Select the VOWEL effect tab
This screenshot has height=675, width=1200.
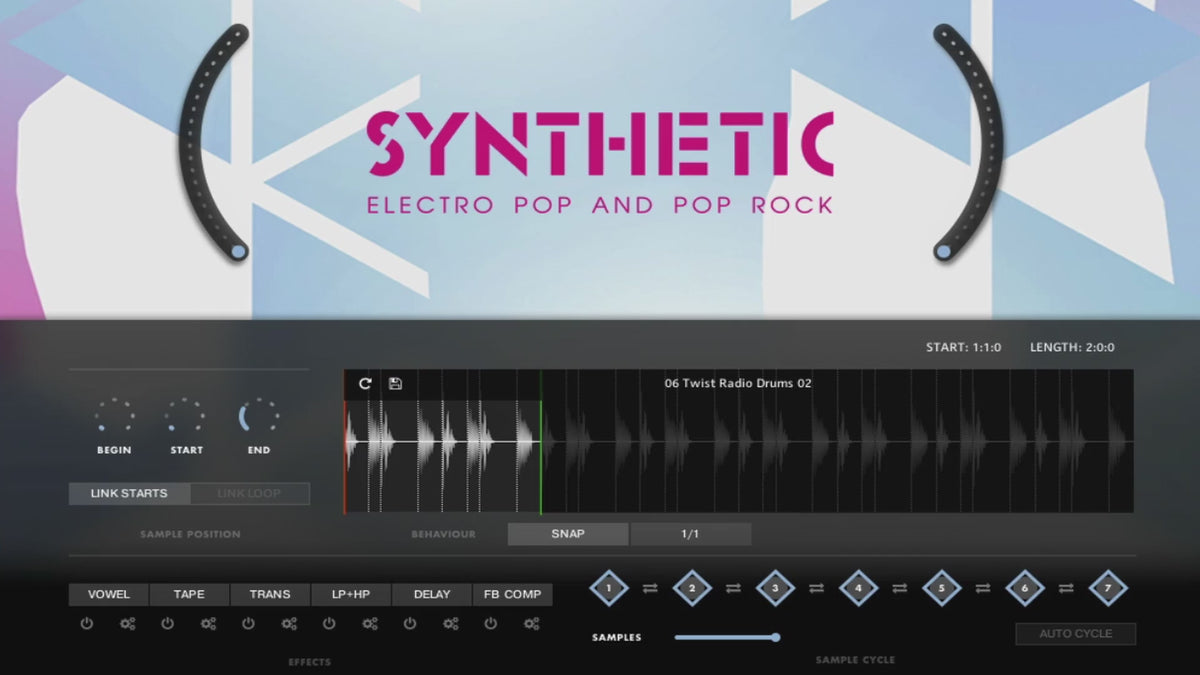tap(108, 594)
